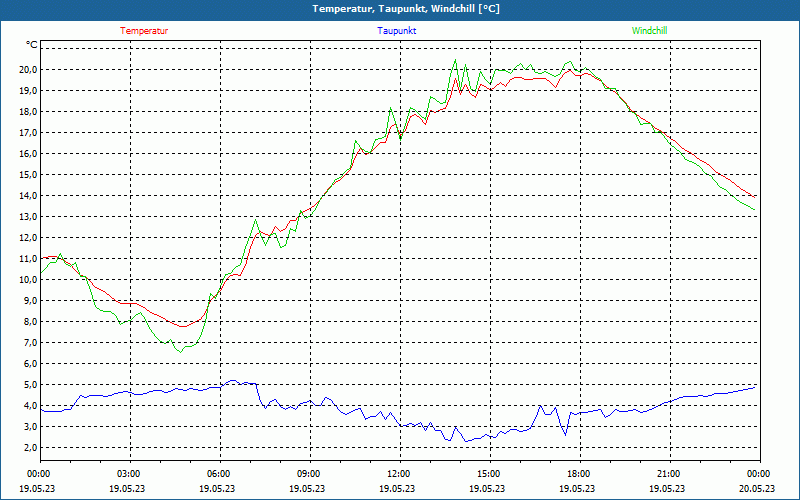Select the 2,0 y-axis value
The image size is (800, 500).
pyautogui.click(x=30, y=448)
